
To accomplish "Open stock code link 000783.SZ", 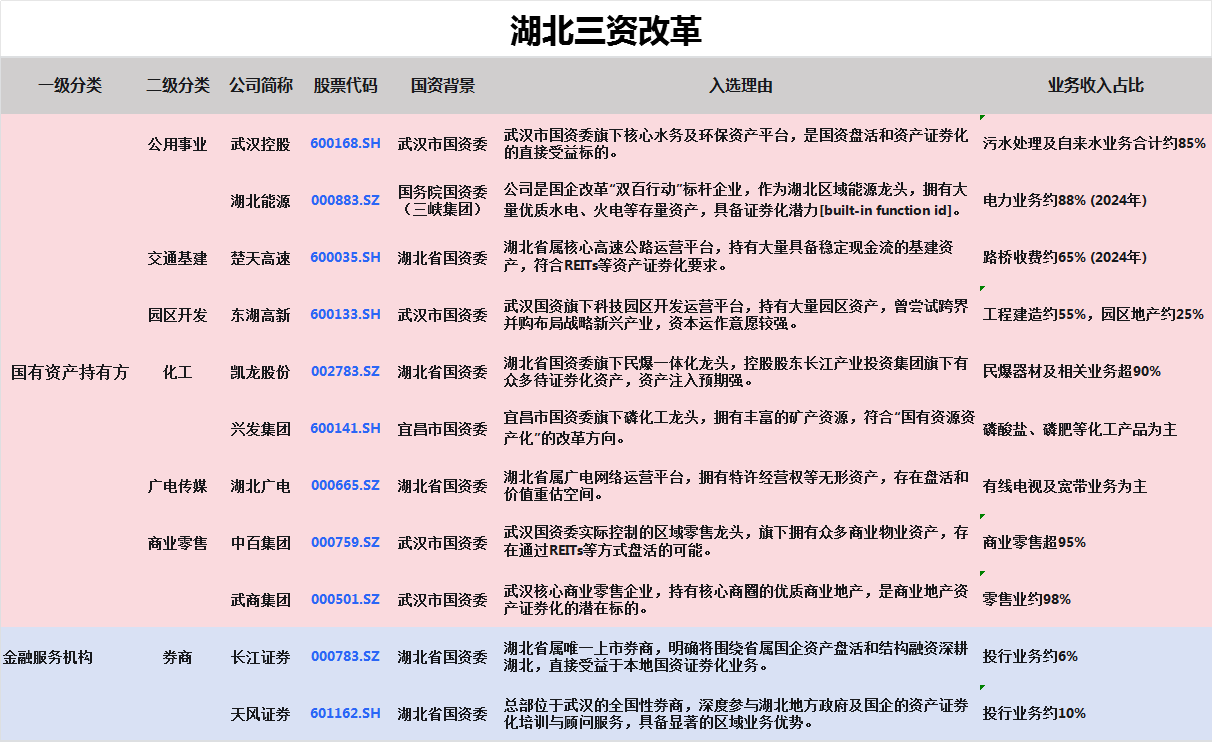I will [345, 656].
